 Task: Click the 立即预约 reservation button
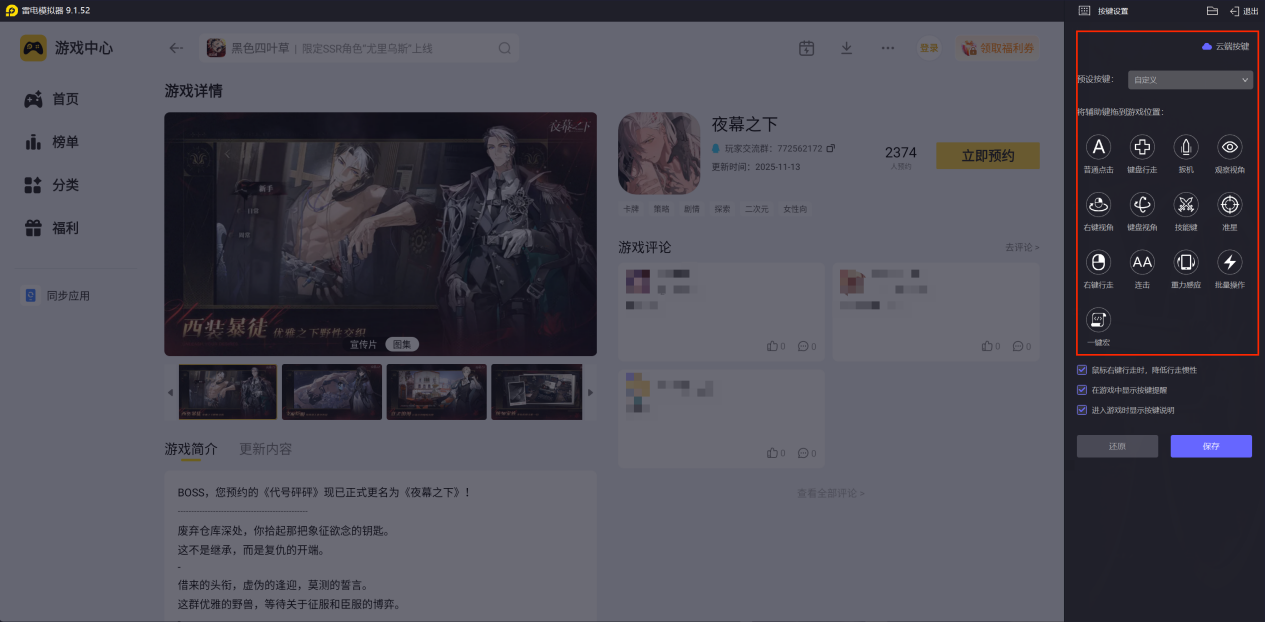(x=986, y=155)
